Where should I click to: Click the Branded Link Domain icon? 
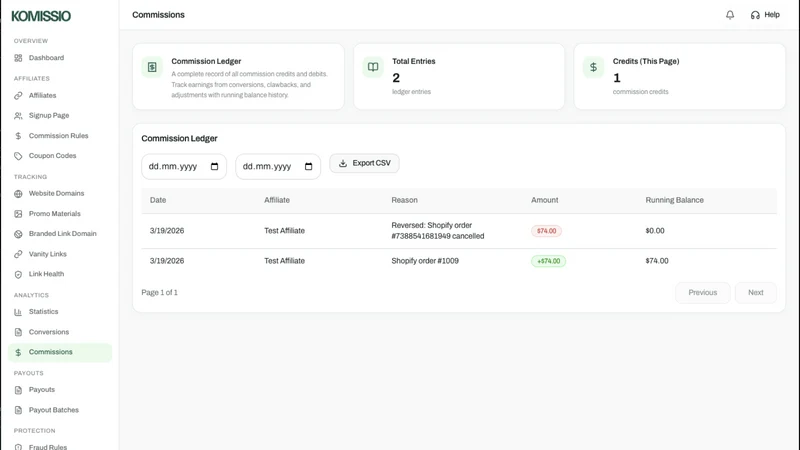click(18, 234)
